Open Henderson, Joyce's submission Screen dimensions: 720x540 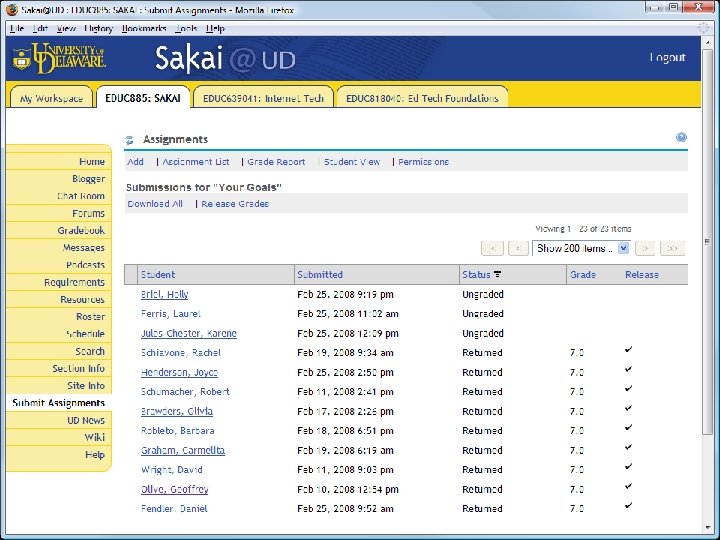[179, 372]
